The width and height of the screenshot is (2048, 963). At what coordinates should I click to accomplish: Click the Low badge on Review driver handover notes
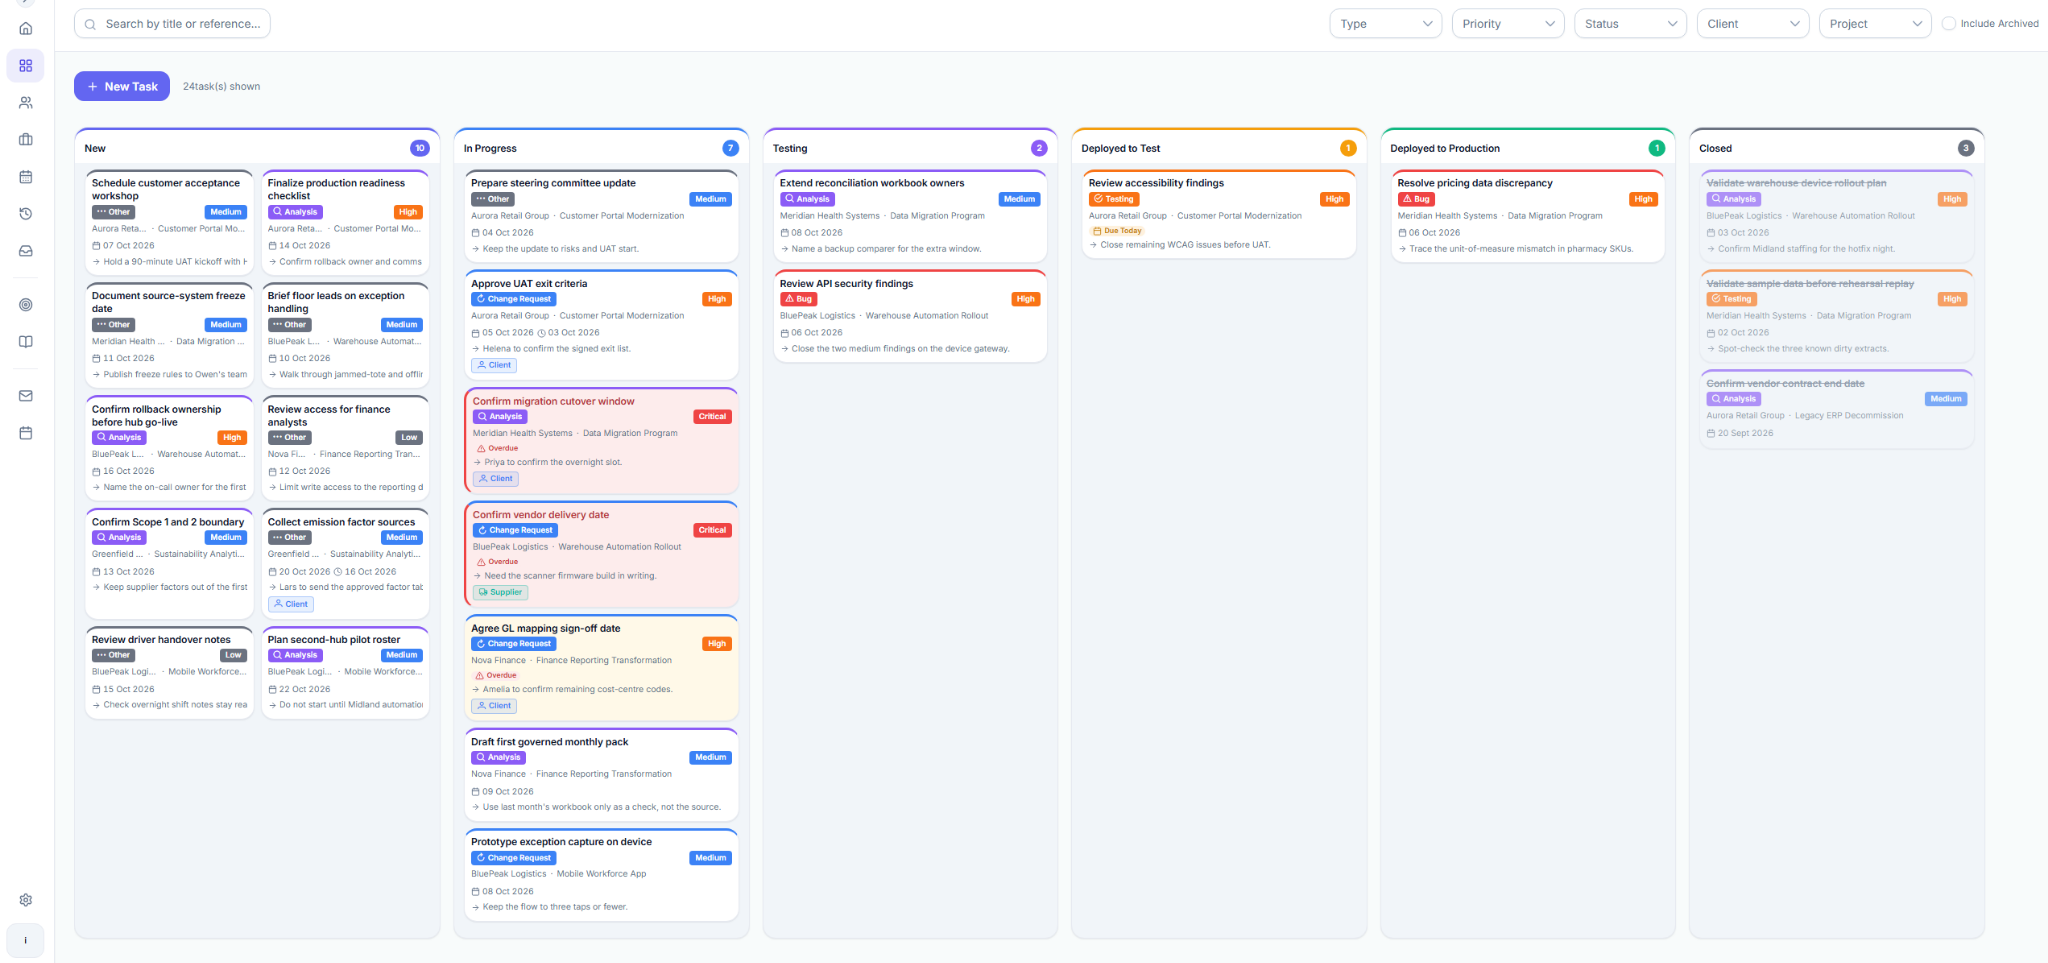[x=233, y=656]
